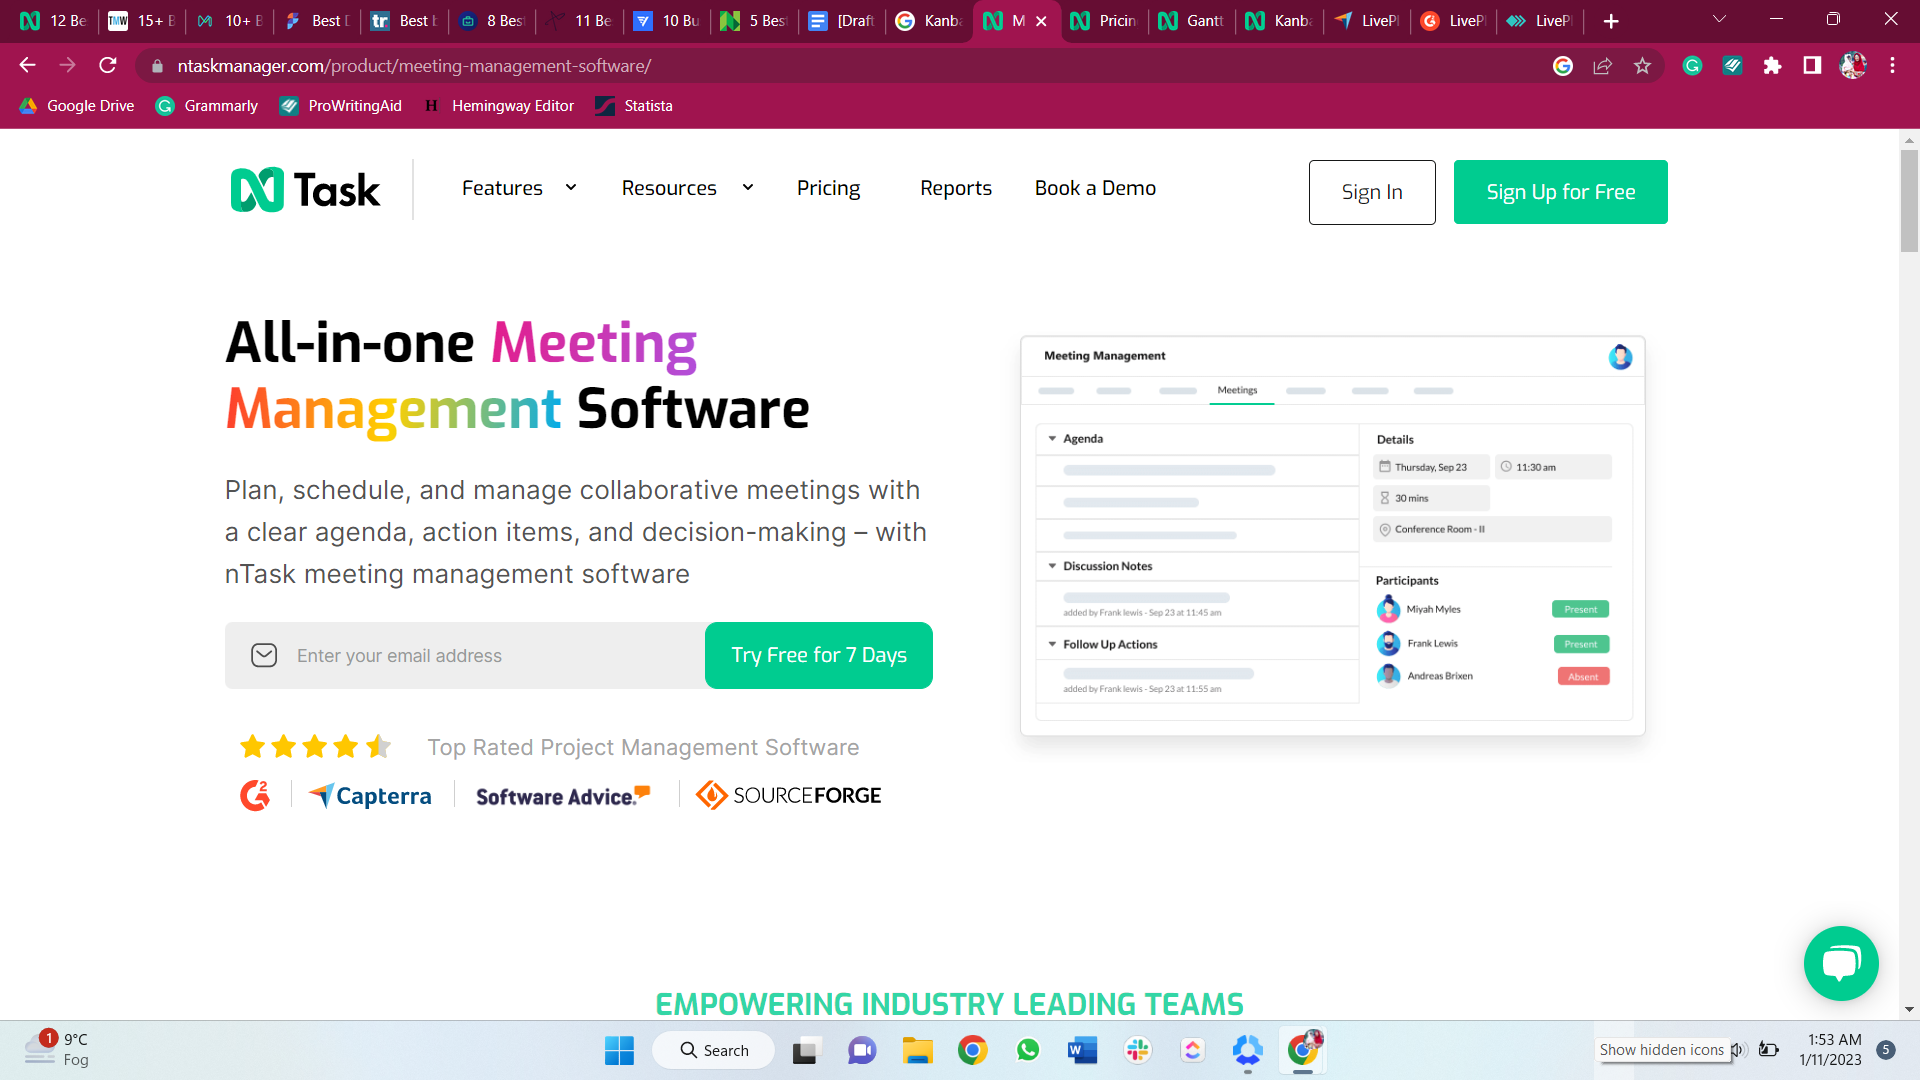The width and height of the screenshot is (1920, 1080).
Task: Select the Meetings tab in demo panel
Action: [x=1237, y=390]
